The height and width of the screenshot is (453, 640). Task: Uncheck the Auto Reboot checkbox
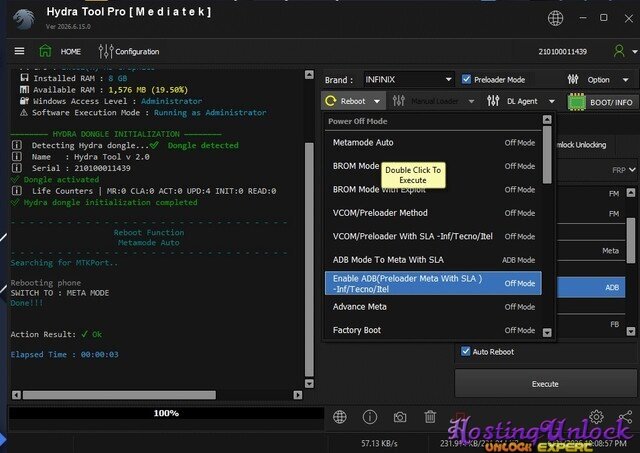pyautogui.click(x=465, y=351)
